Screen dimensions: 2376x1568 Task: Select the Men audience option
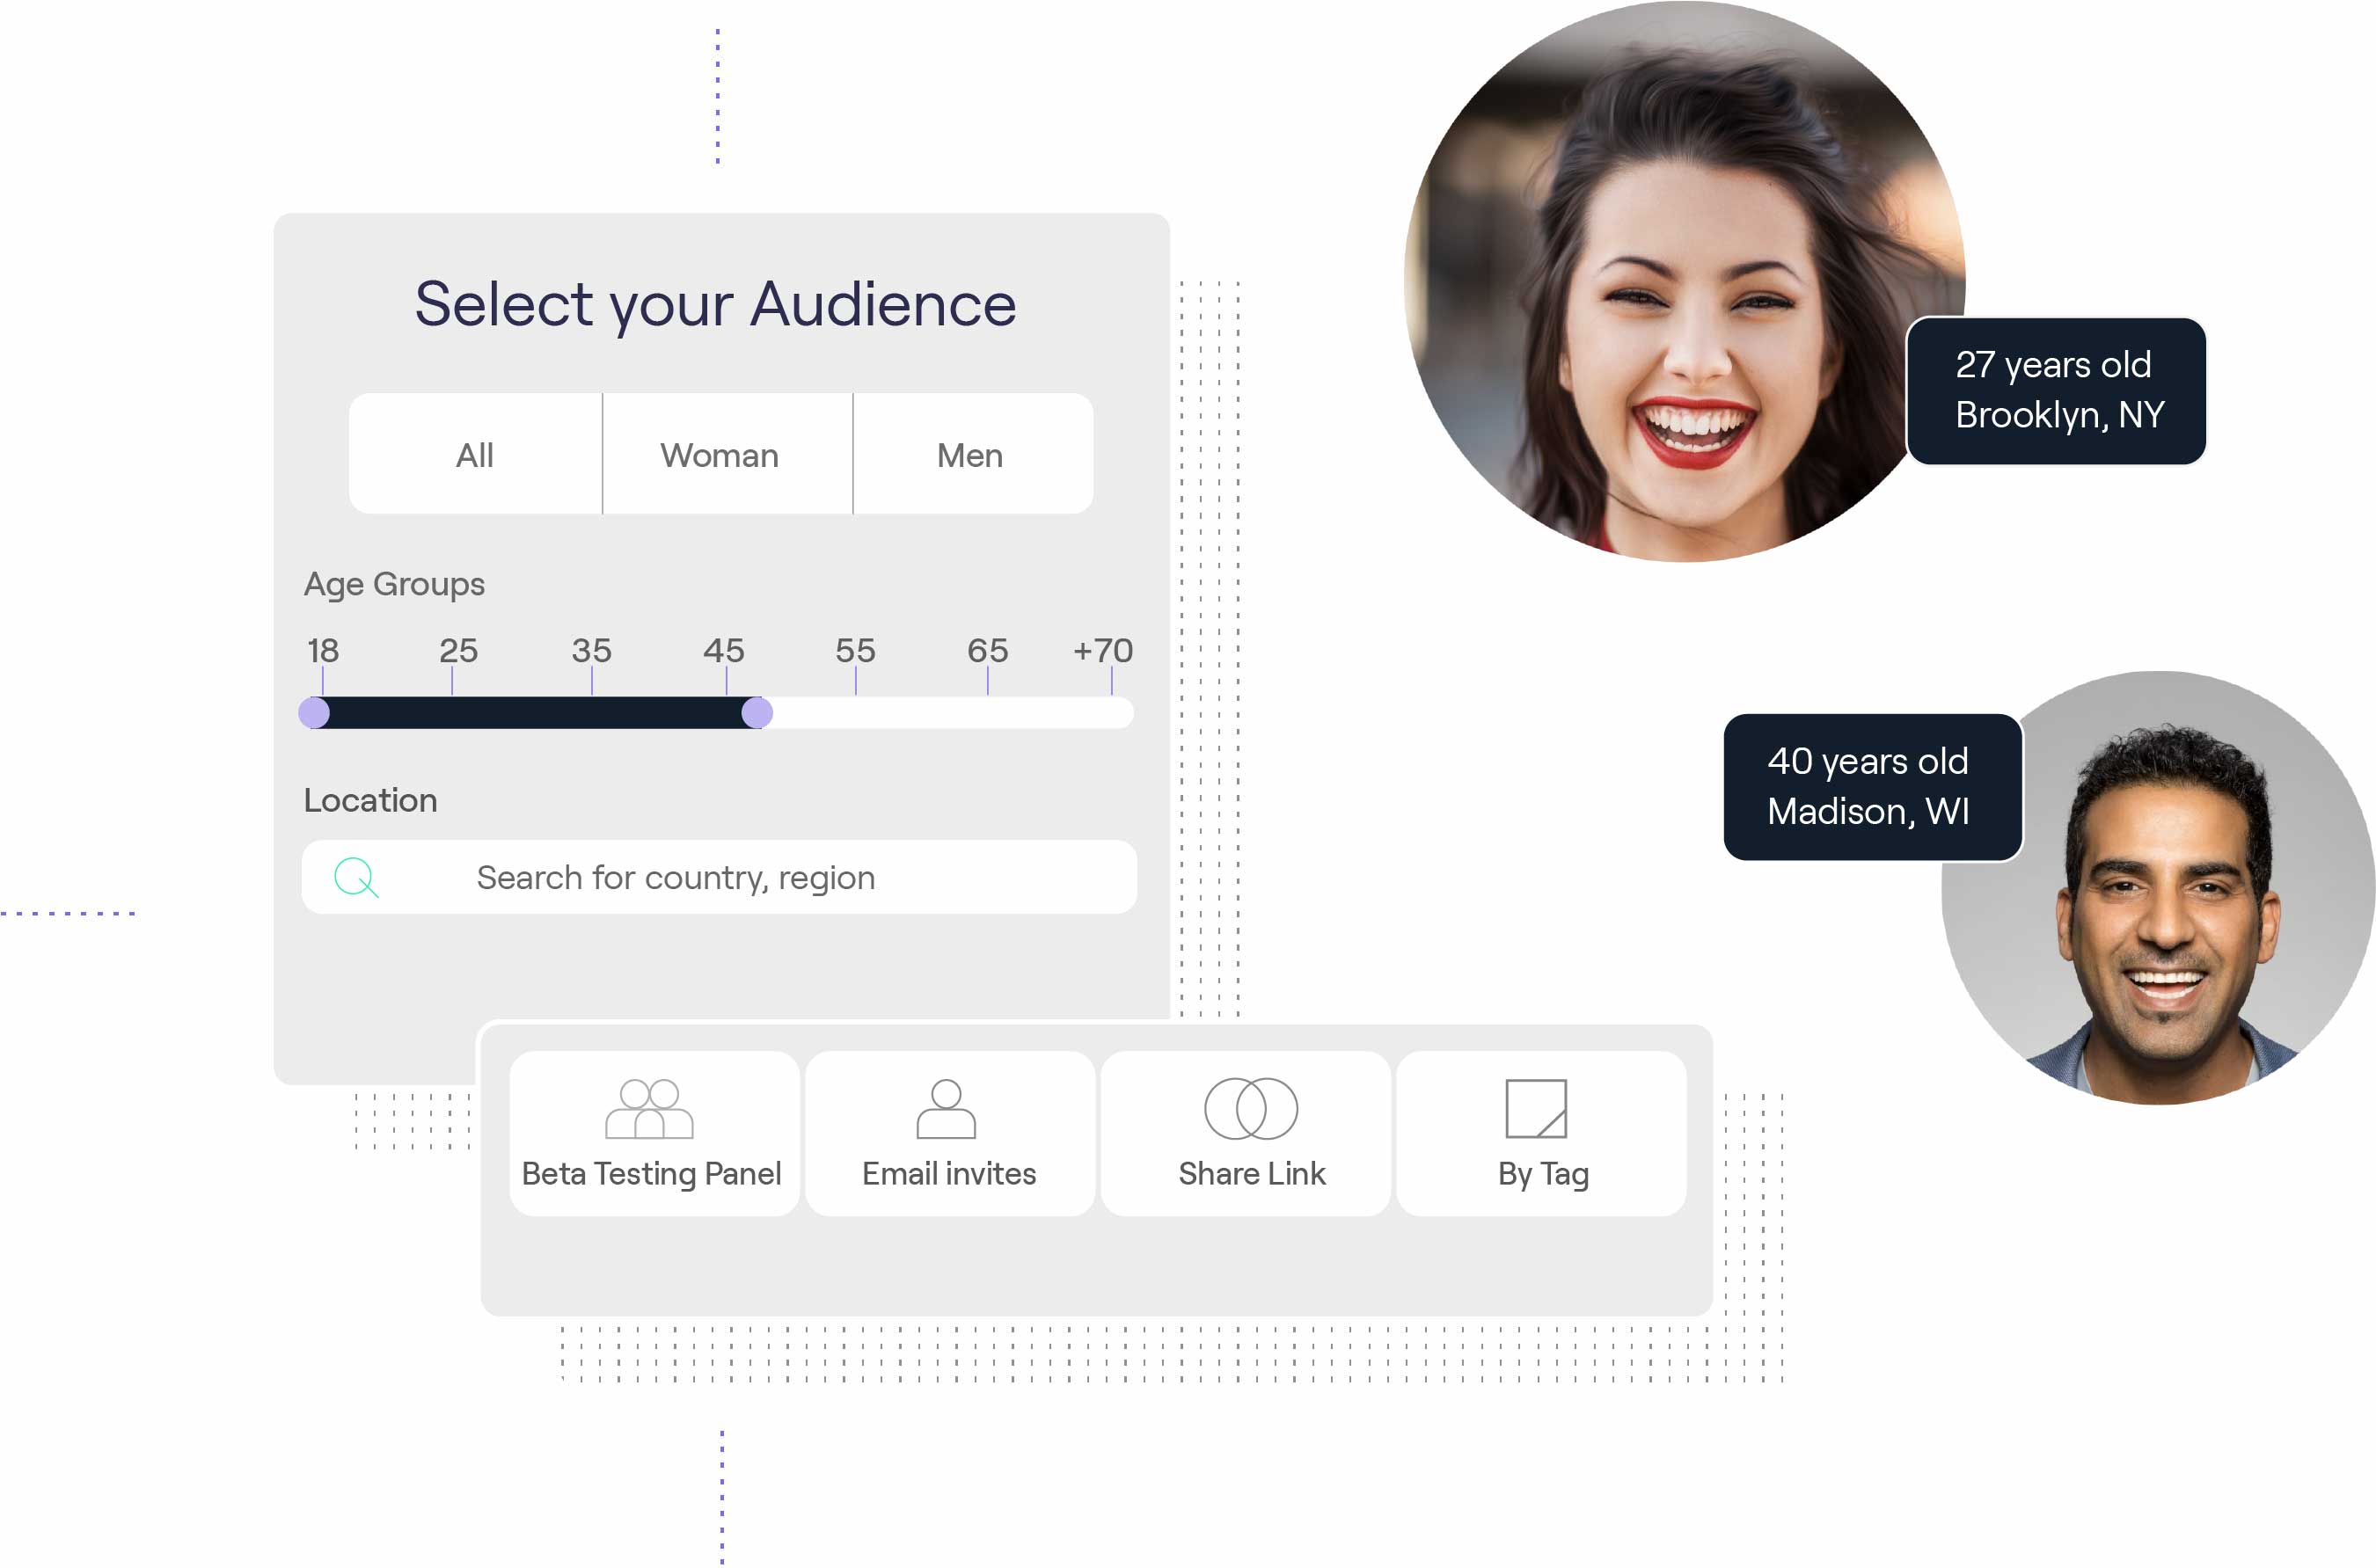point(969,455)
